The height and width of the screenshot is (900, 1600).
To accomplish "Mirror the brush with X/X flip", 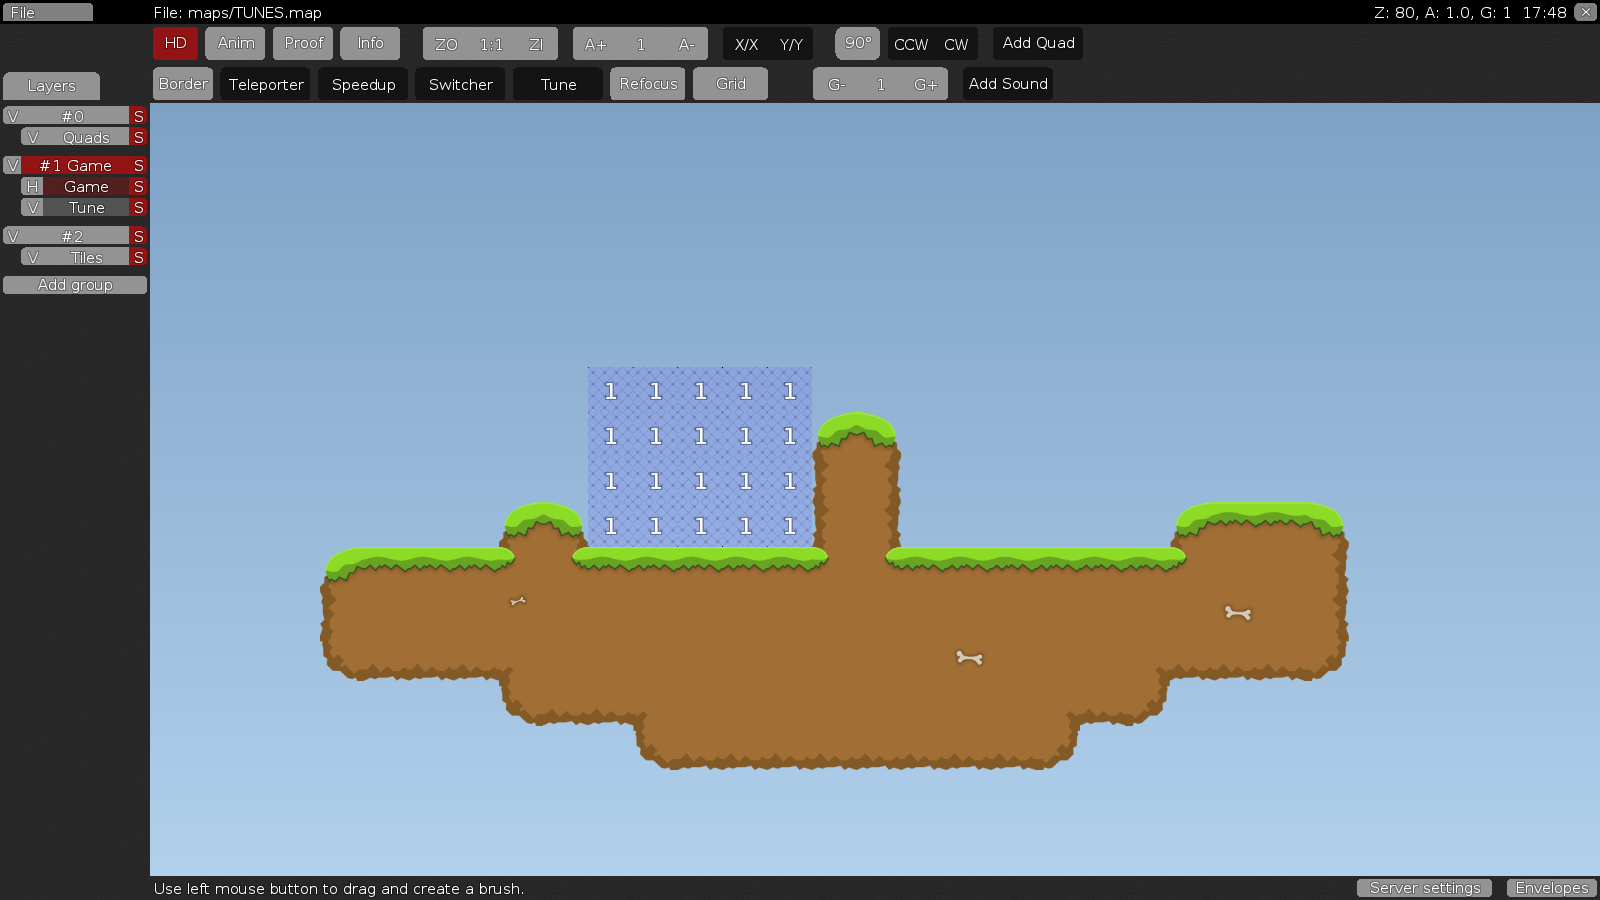I will (x=746, y=44).
